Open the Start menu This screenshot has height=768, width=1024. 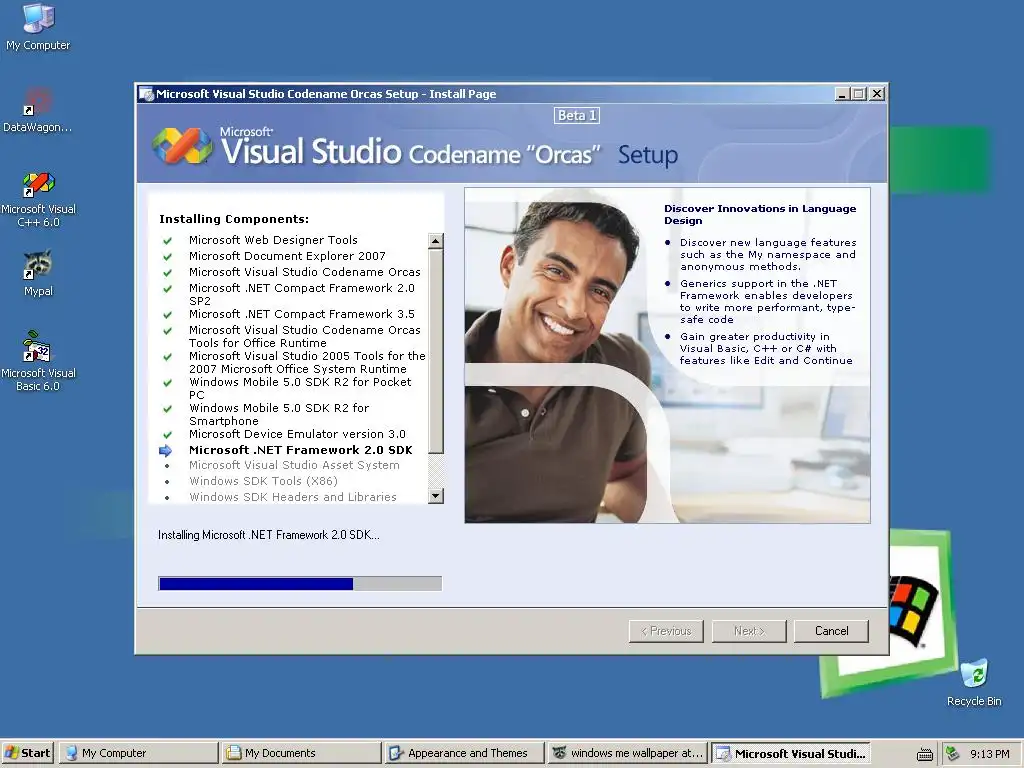(x=28, y=753)
